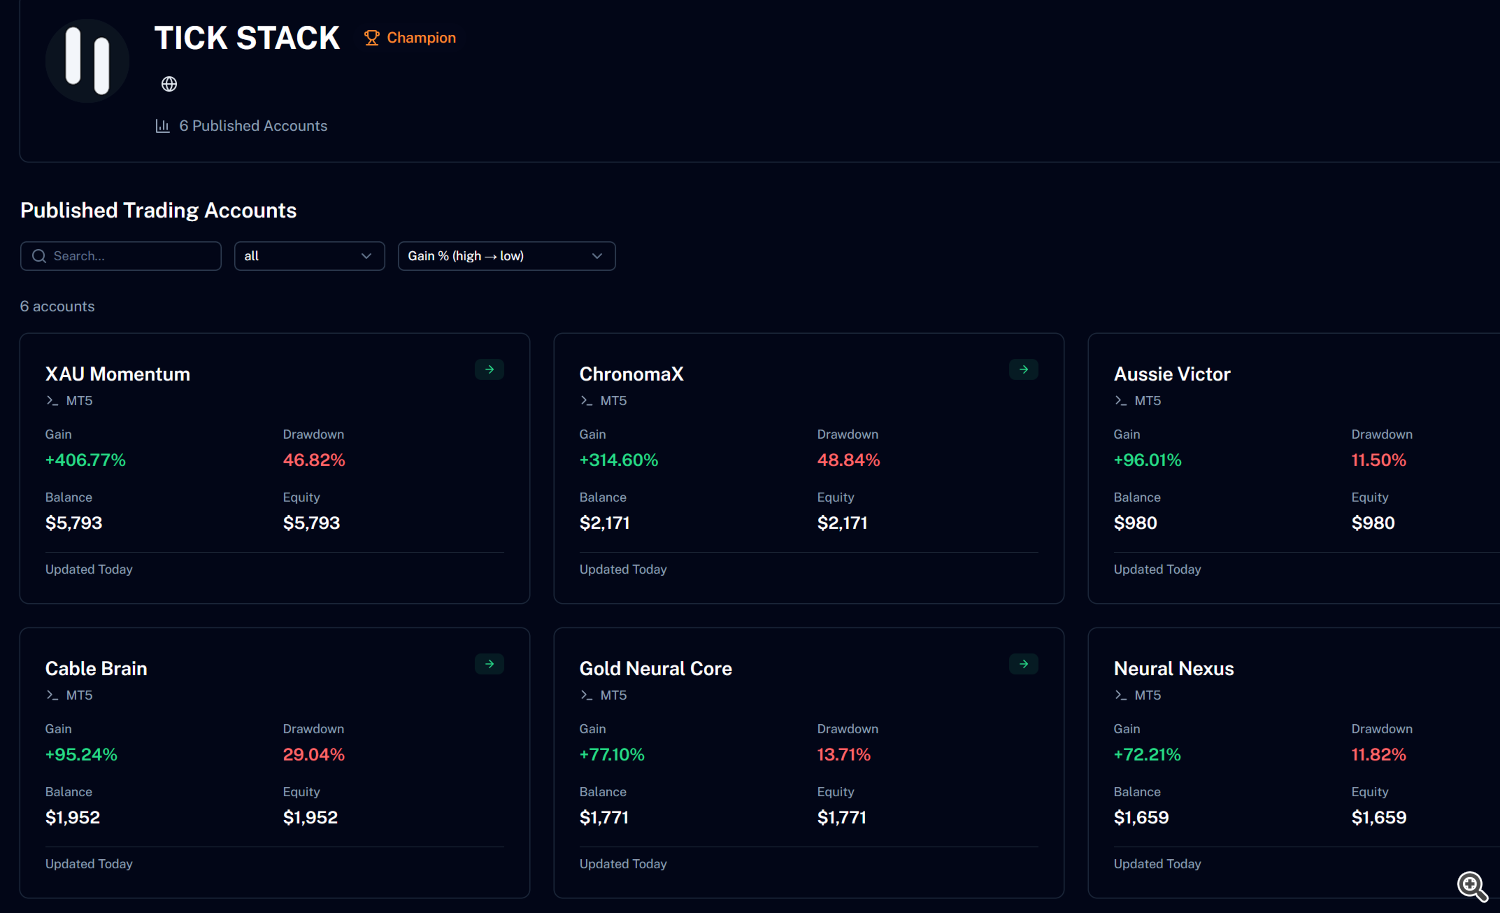Viewport: 1500px width, 913px height.
Task: Click the Champion trophy badge
Action: 410,38
